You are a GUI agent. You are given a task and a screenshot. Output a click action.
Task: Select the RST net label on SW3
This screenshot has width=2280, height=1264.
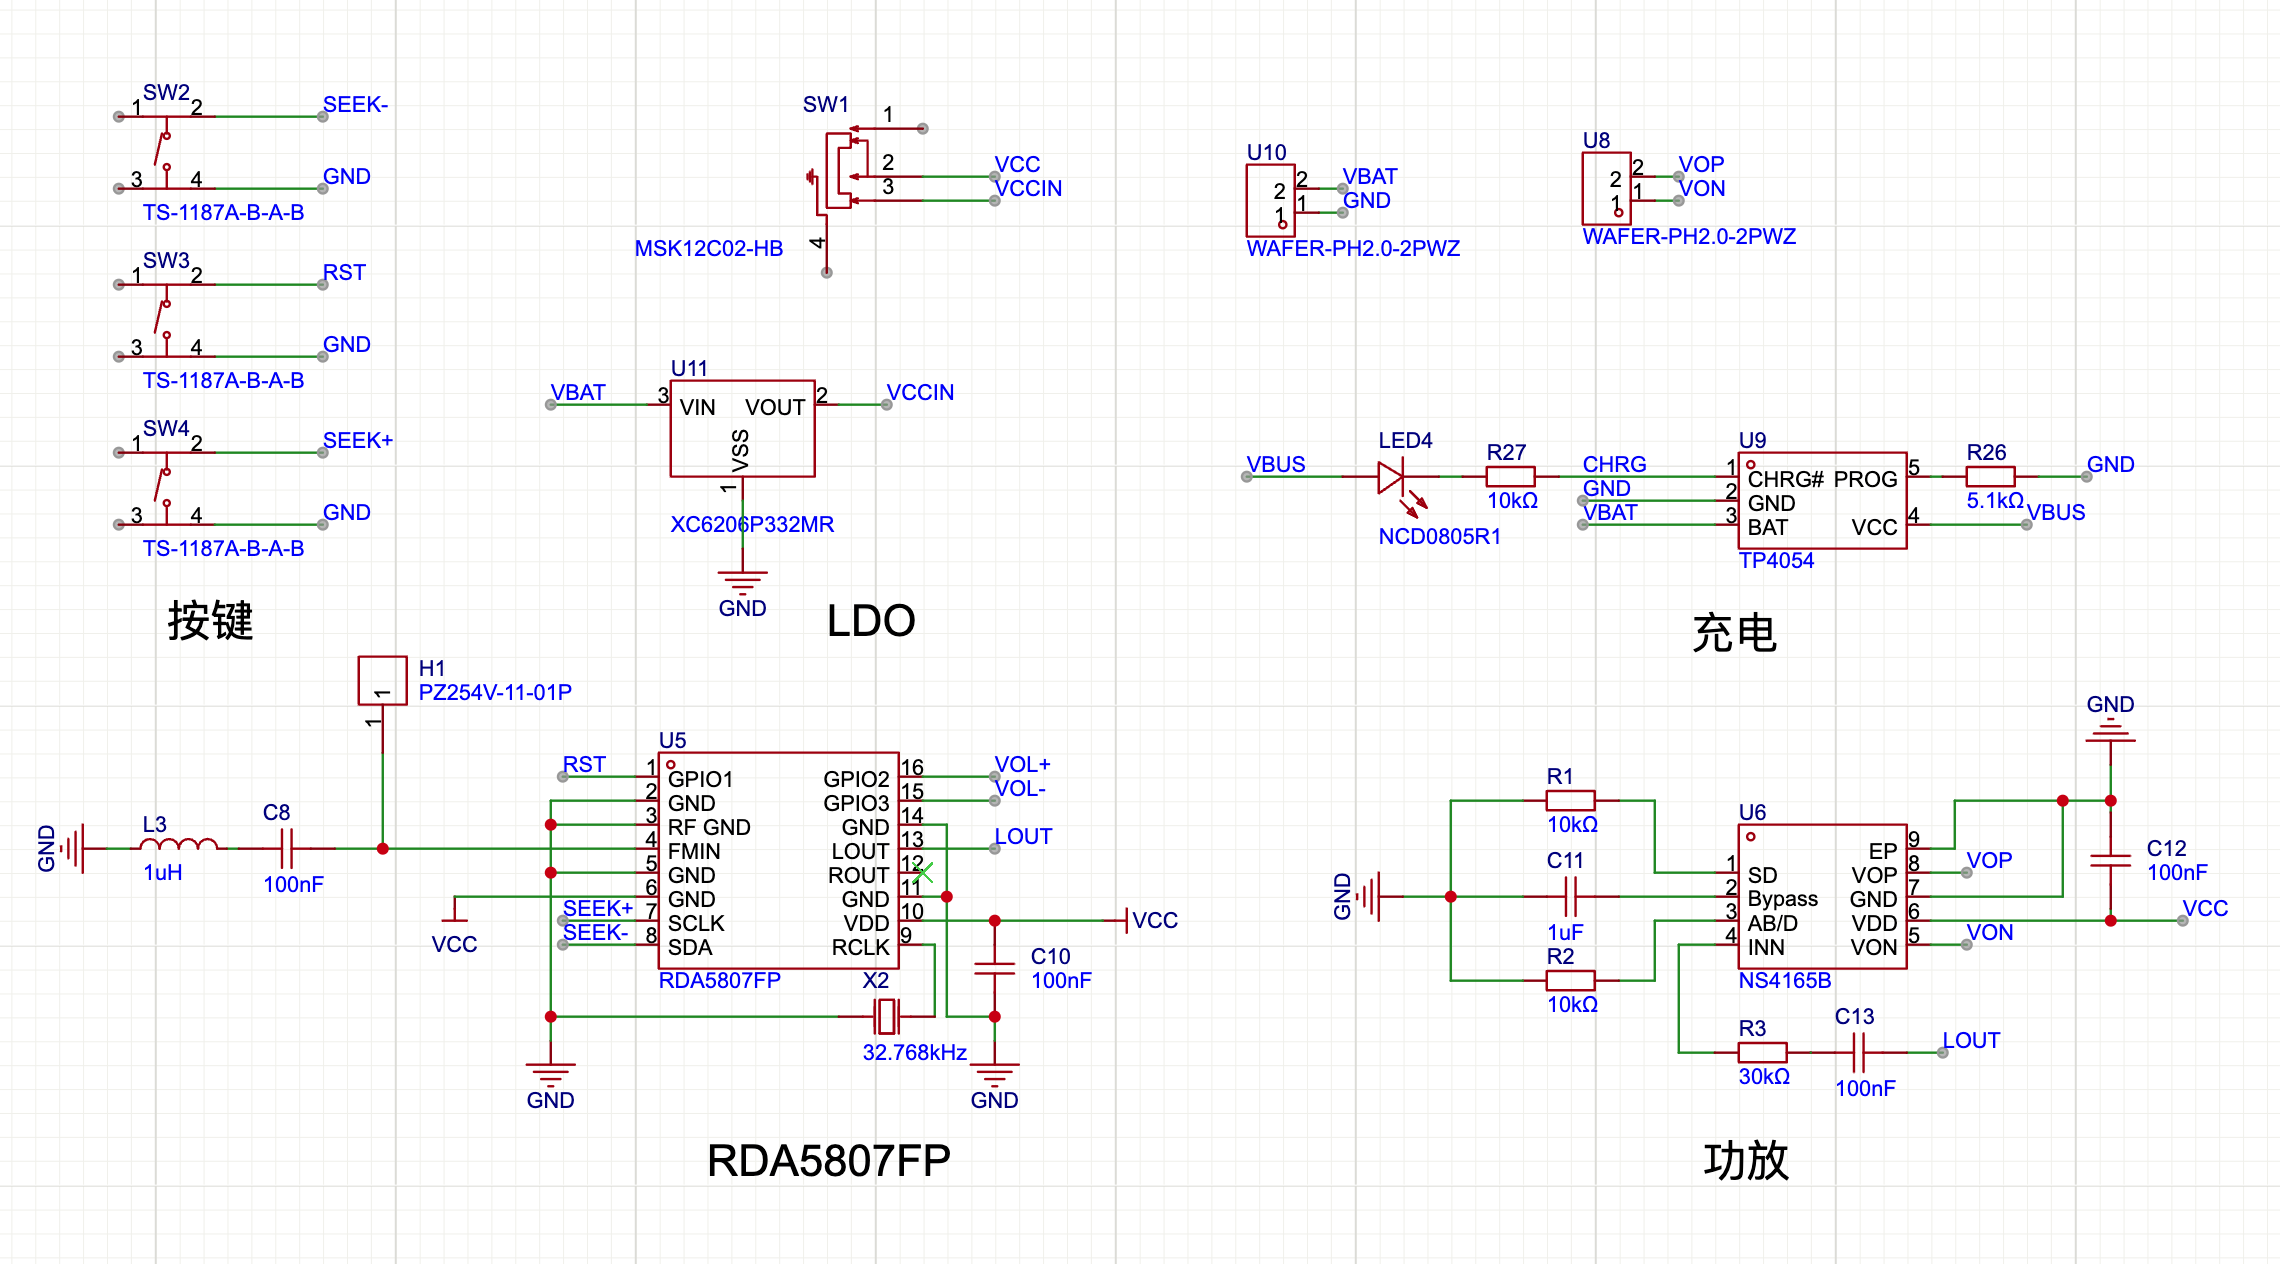[344, 272]
